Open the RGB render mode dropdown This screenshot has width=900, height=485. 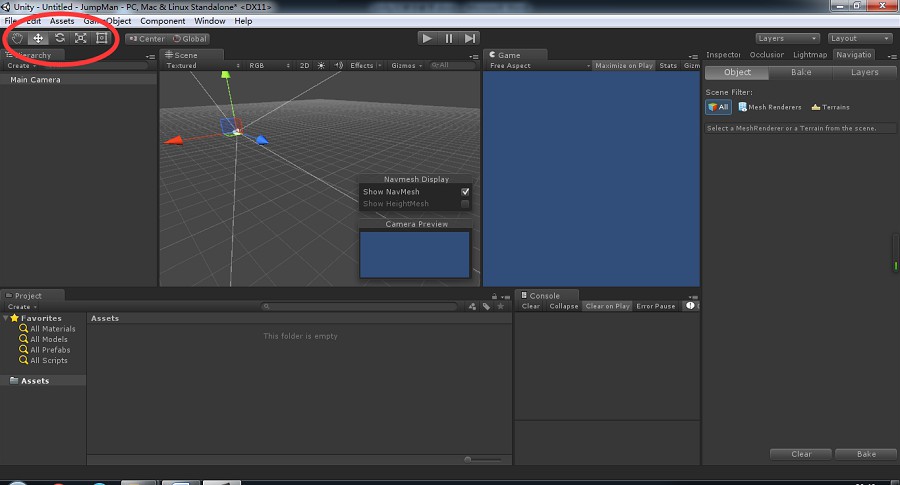click(269, 65)
